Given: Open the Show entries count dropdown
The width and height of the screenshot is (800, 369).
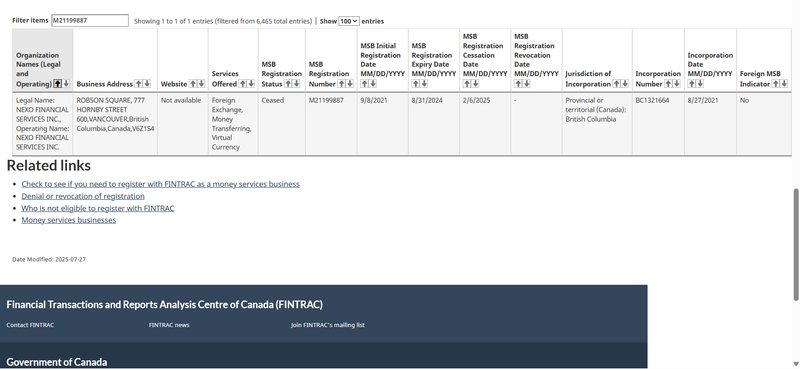Looking at the screenshot, I should click(x=349, y=21).
